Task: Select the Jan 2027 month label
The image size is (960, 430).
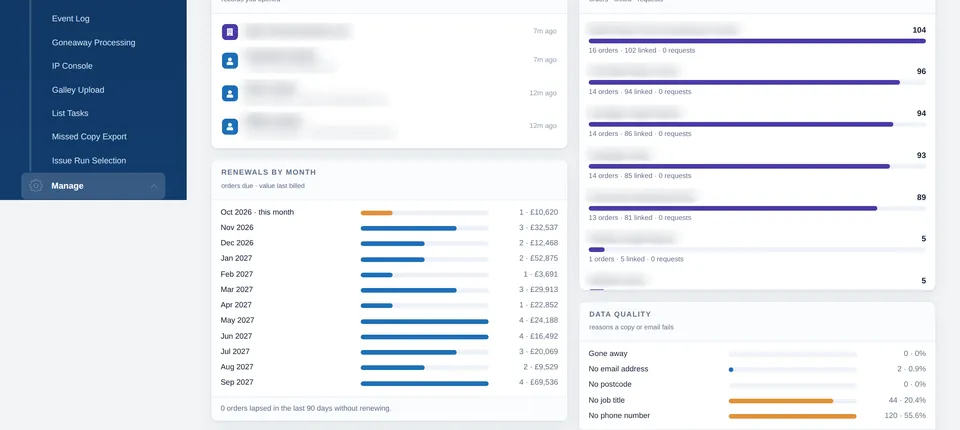Action: coord(236,258)
